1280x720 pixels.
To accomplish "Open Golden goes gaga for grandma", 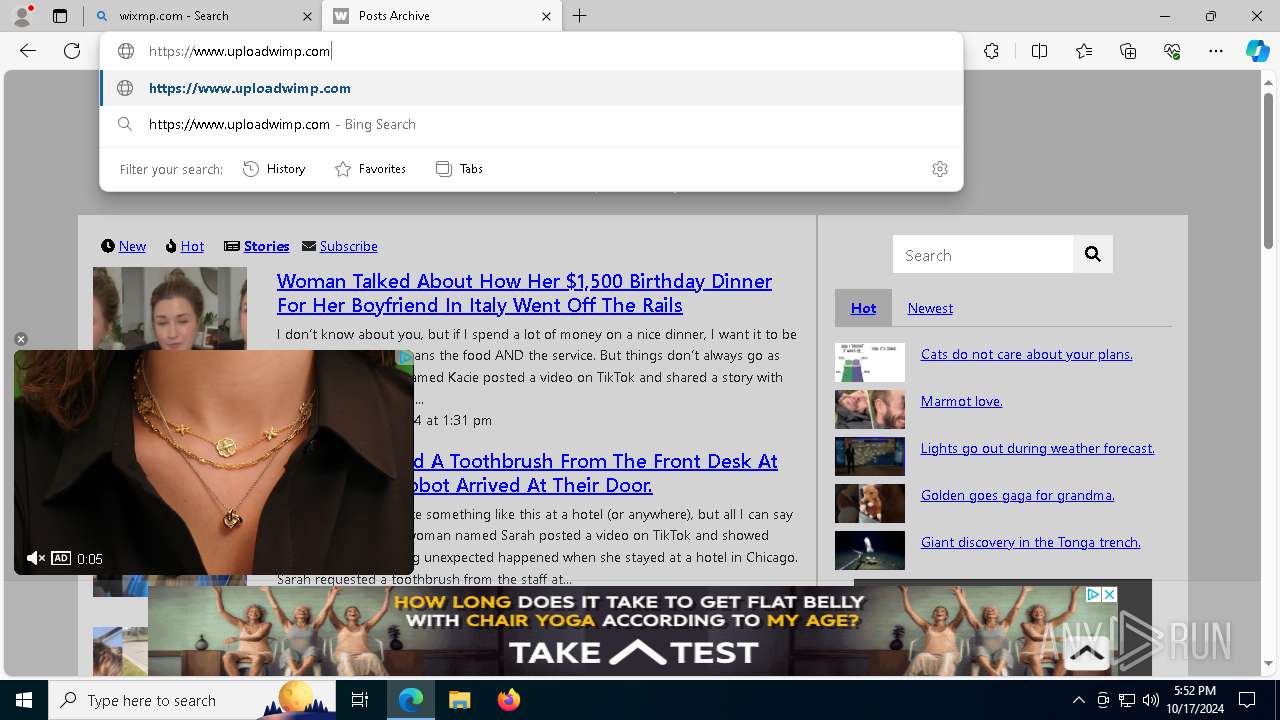I will point(1017,495).
